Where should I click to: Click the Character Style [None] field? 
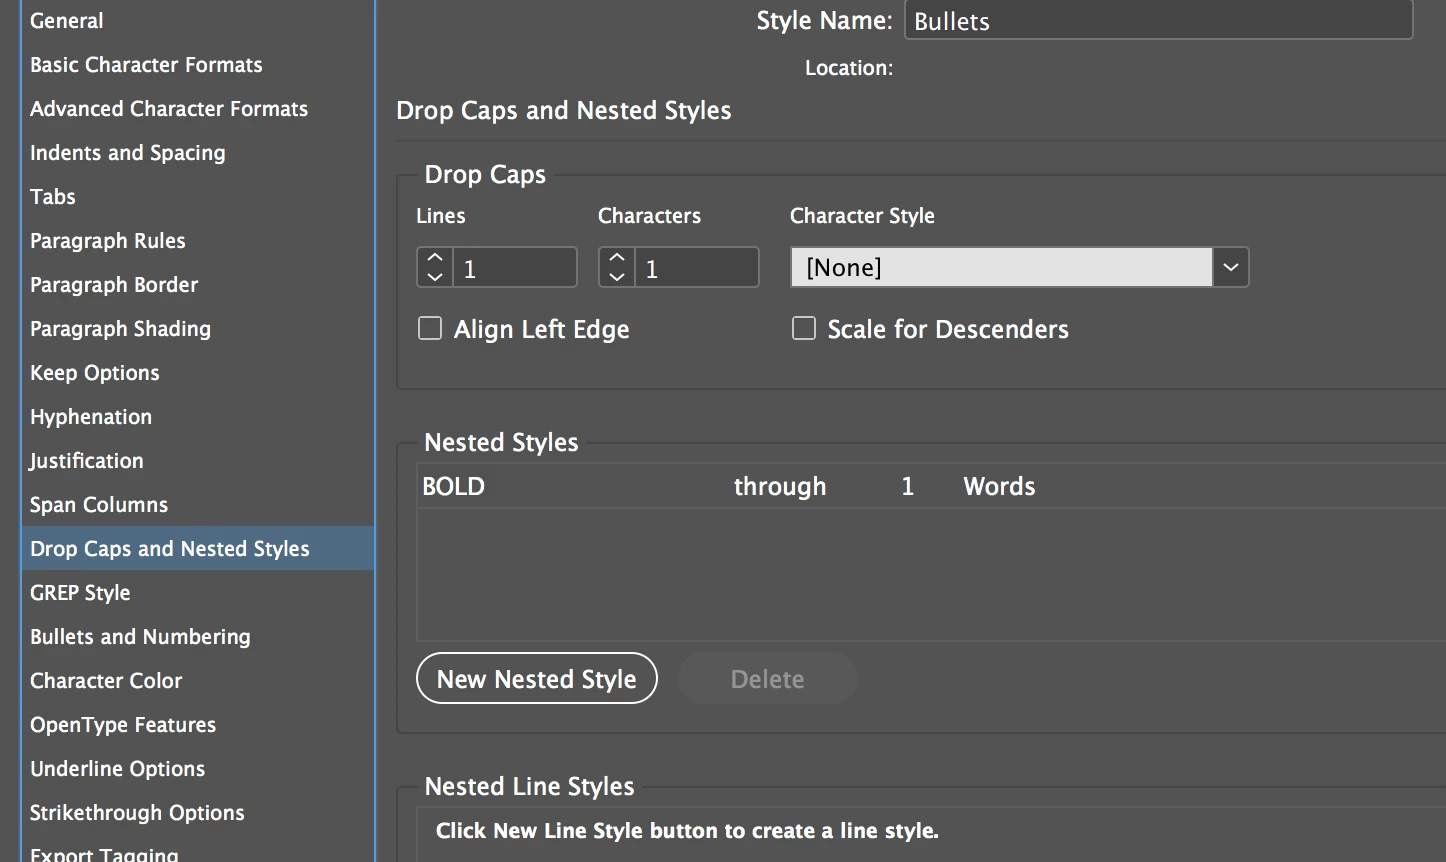pos(1000,268)
